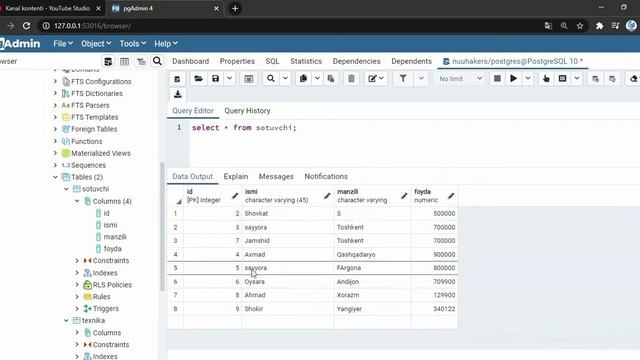Save the query with the floppy icon
Screen dimensions: 640x360
216,78
